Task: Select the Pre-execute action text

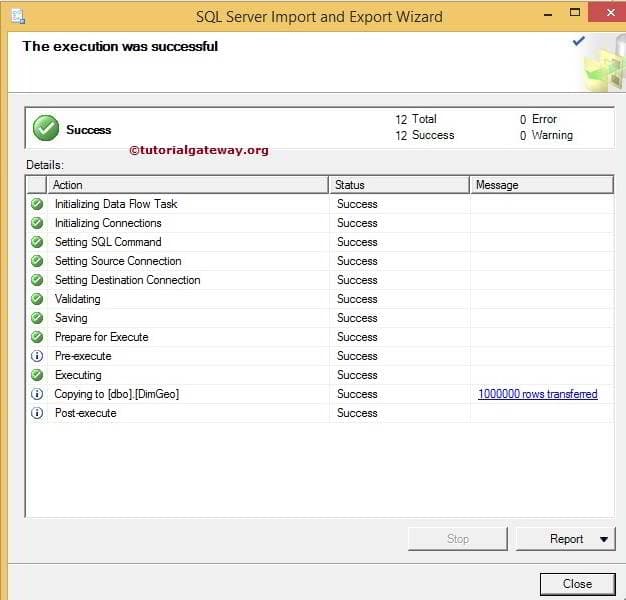Action: point(83,356)
